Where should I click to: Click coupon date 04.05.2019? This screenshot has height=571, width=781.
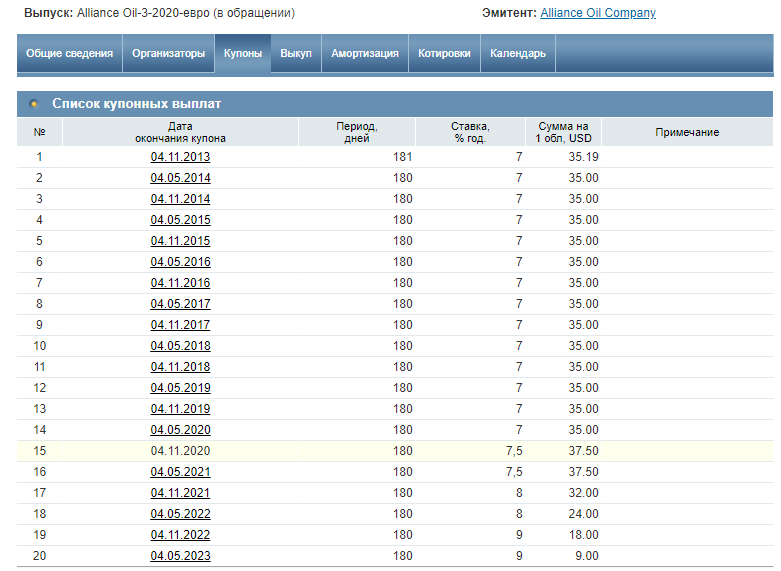click(180, 388)
